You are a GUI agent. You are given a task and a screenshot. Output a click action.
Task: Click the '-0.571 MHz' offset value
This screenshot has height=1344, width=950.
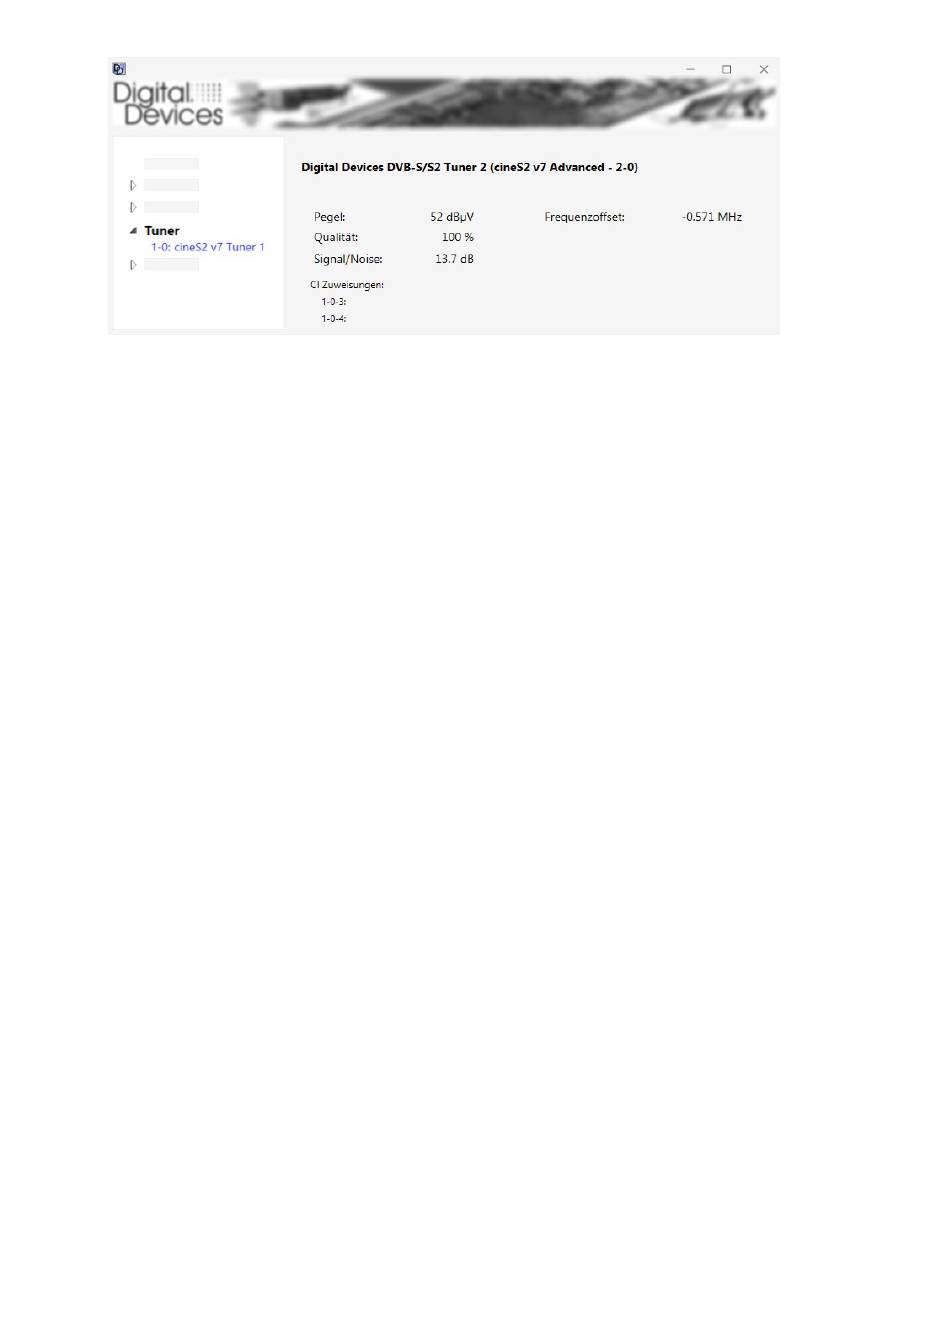pyautogui.click(x=712, y=217)
